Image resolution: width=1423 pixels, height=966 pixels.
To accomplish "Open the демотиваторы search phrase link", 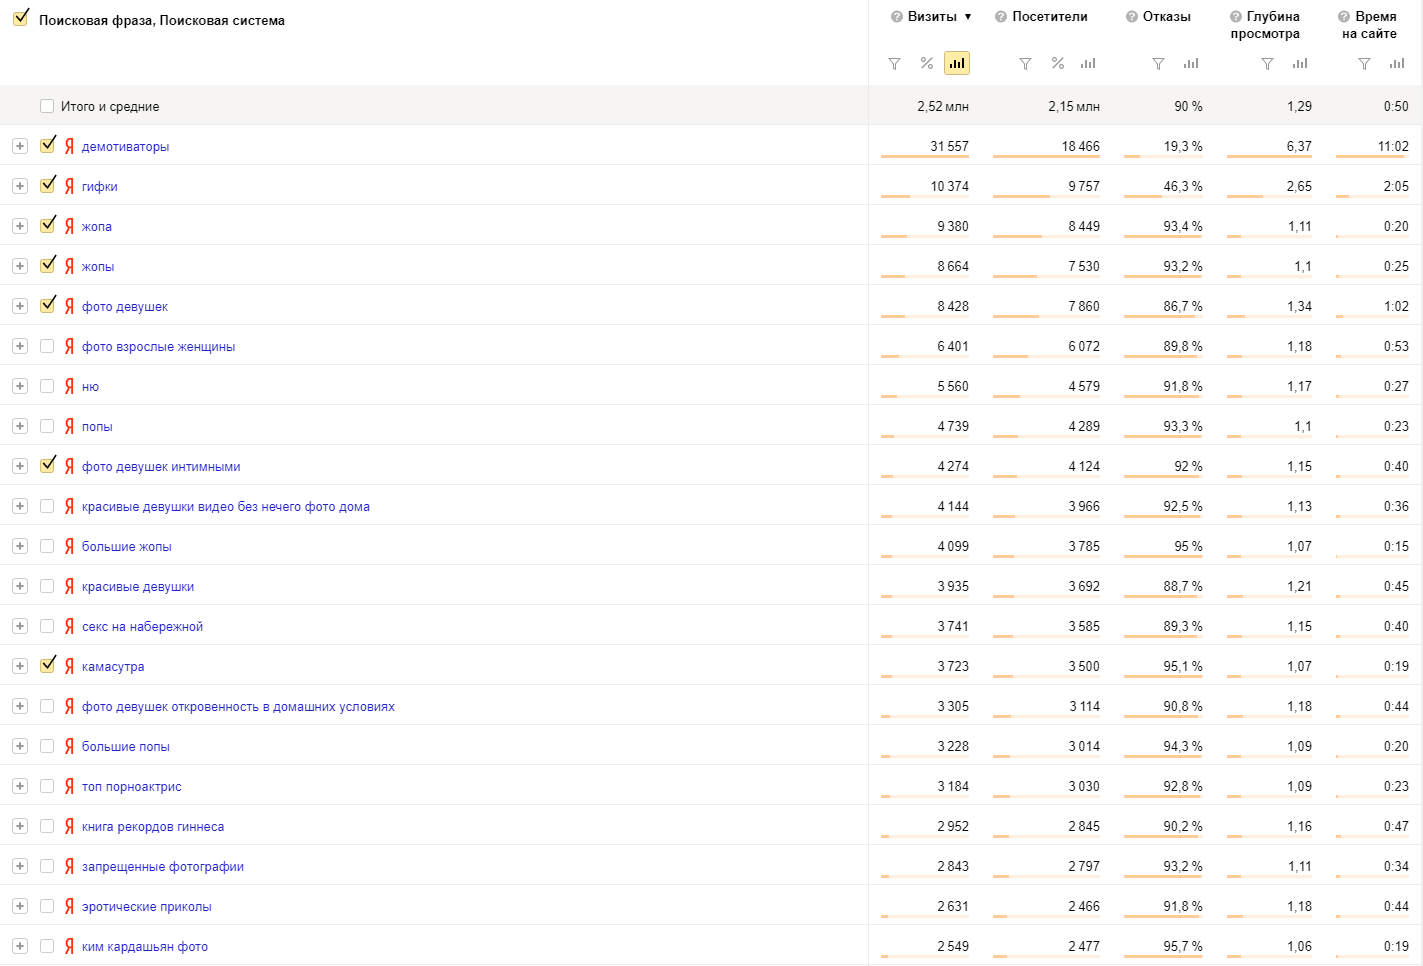I will point(125,147).
